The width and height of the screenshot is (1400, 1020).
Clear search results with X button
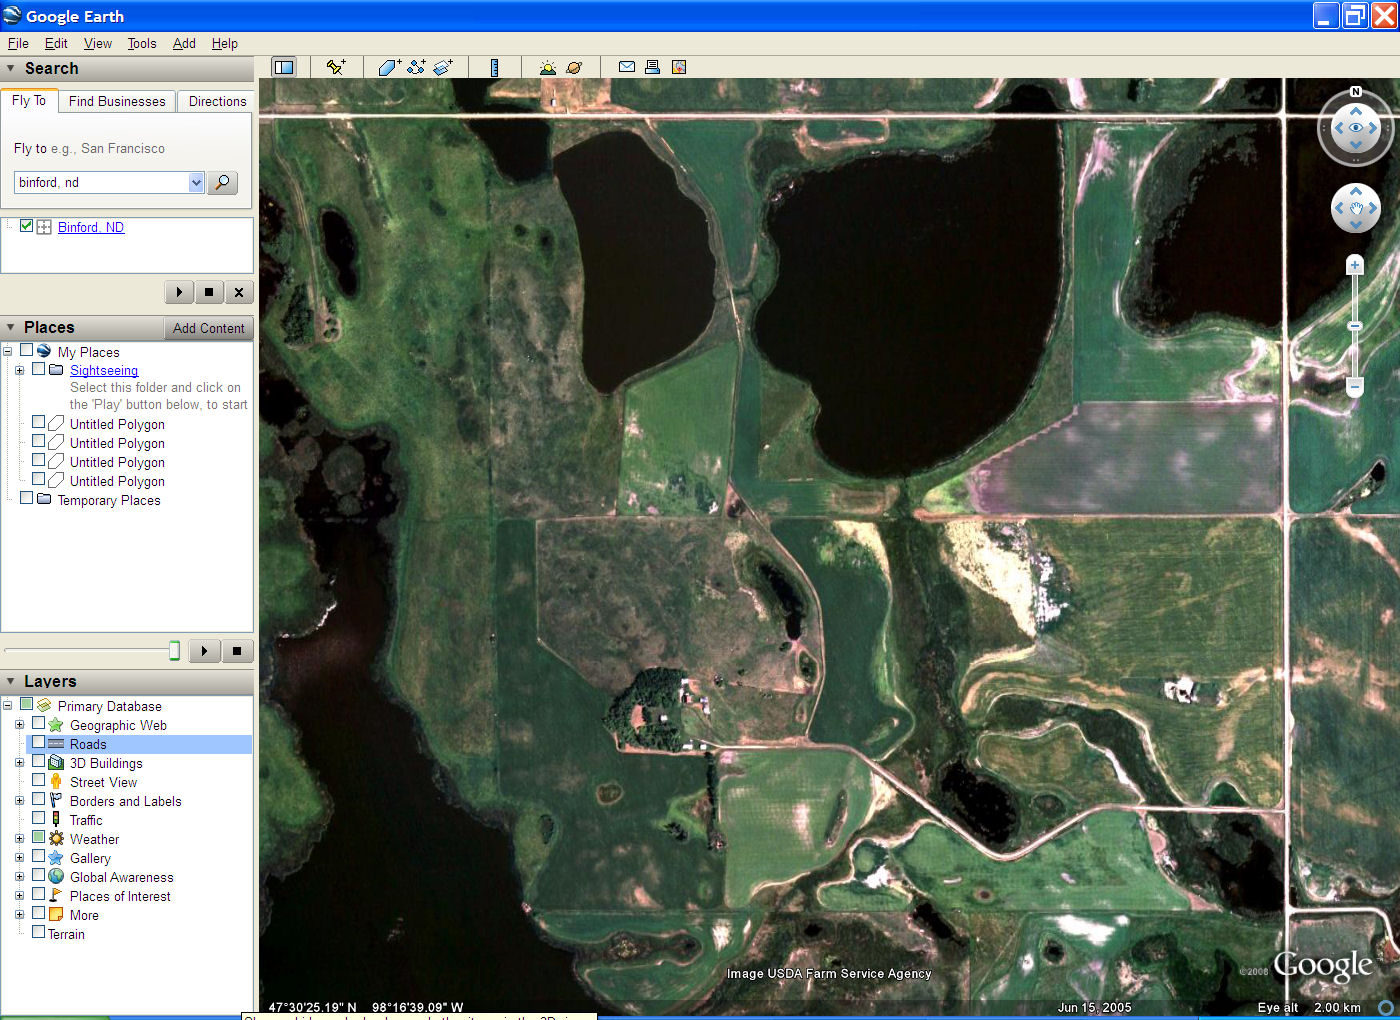238,292
